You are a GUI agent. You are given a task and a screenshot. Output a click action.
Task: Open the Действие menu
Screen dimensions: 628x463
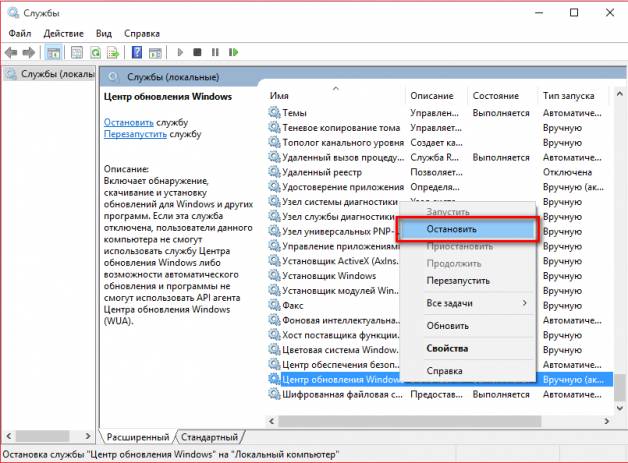[x=63, y=34]
